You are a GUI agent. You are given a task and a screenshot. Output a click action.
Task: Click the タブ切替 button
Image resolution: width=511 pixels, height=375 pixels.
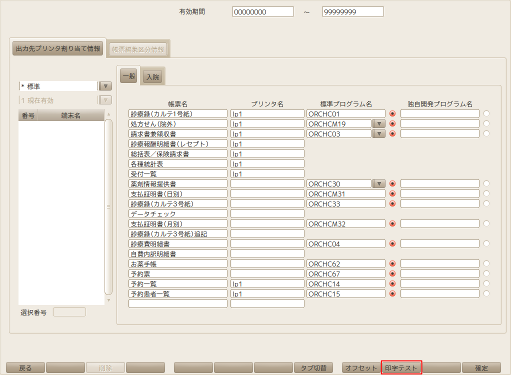(313, 368)
